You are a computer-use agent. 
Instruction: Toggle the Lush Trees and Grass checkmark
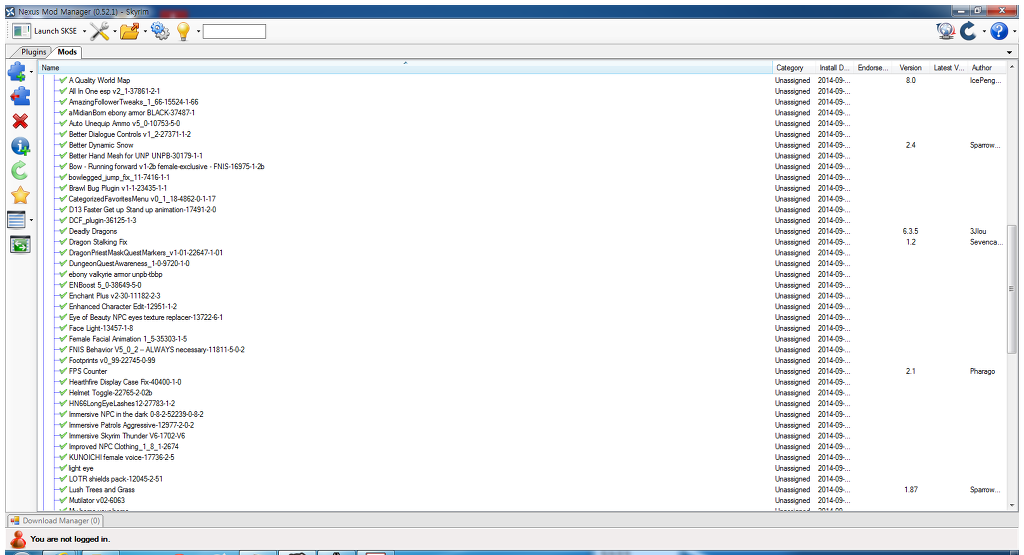[x=63, y=490]
